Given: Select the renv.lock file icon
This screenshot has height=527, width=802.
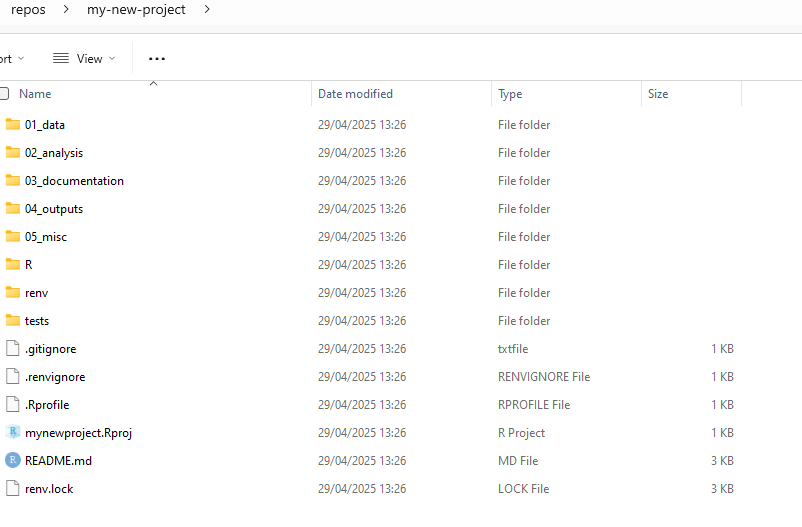Looking at the screenshot, I should pyautogui.click(x=12, y=489).
